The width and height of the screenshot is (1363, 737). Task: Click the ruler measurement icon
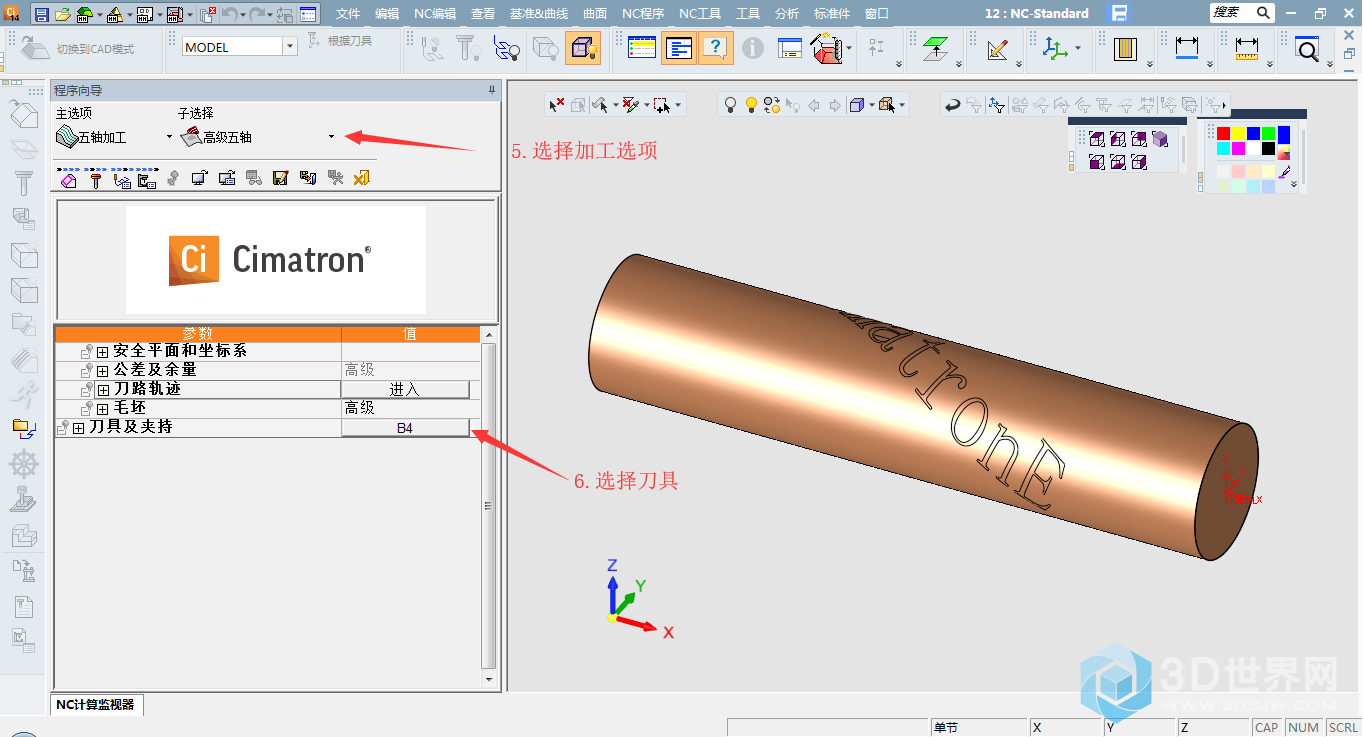1246,48
